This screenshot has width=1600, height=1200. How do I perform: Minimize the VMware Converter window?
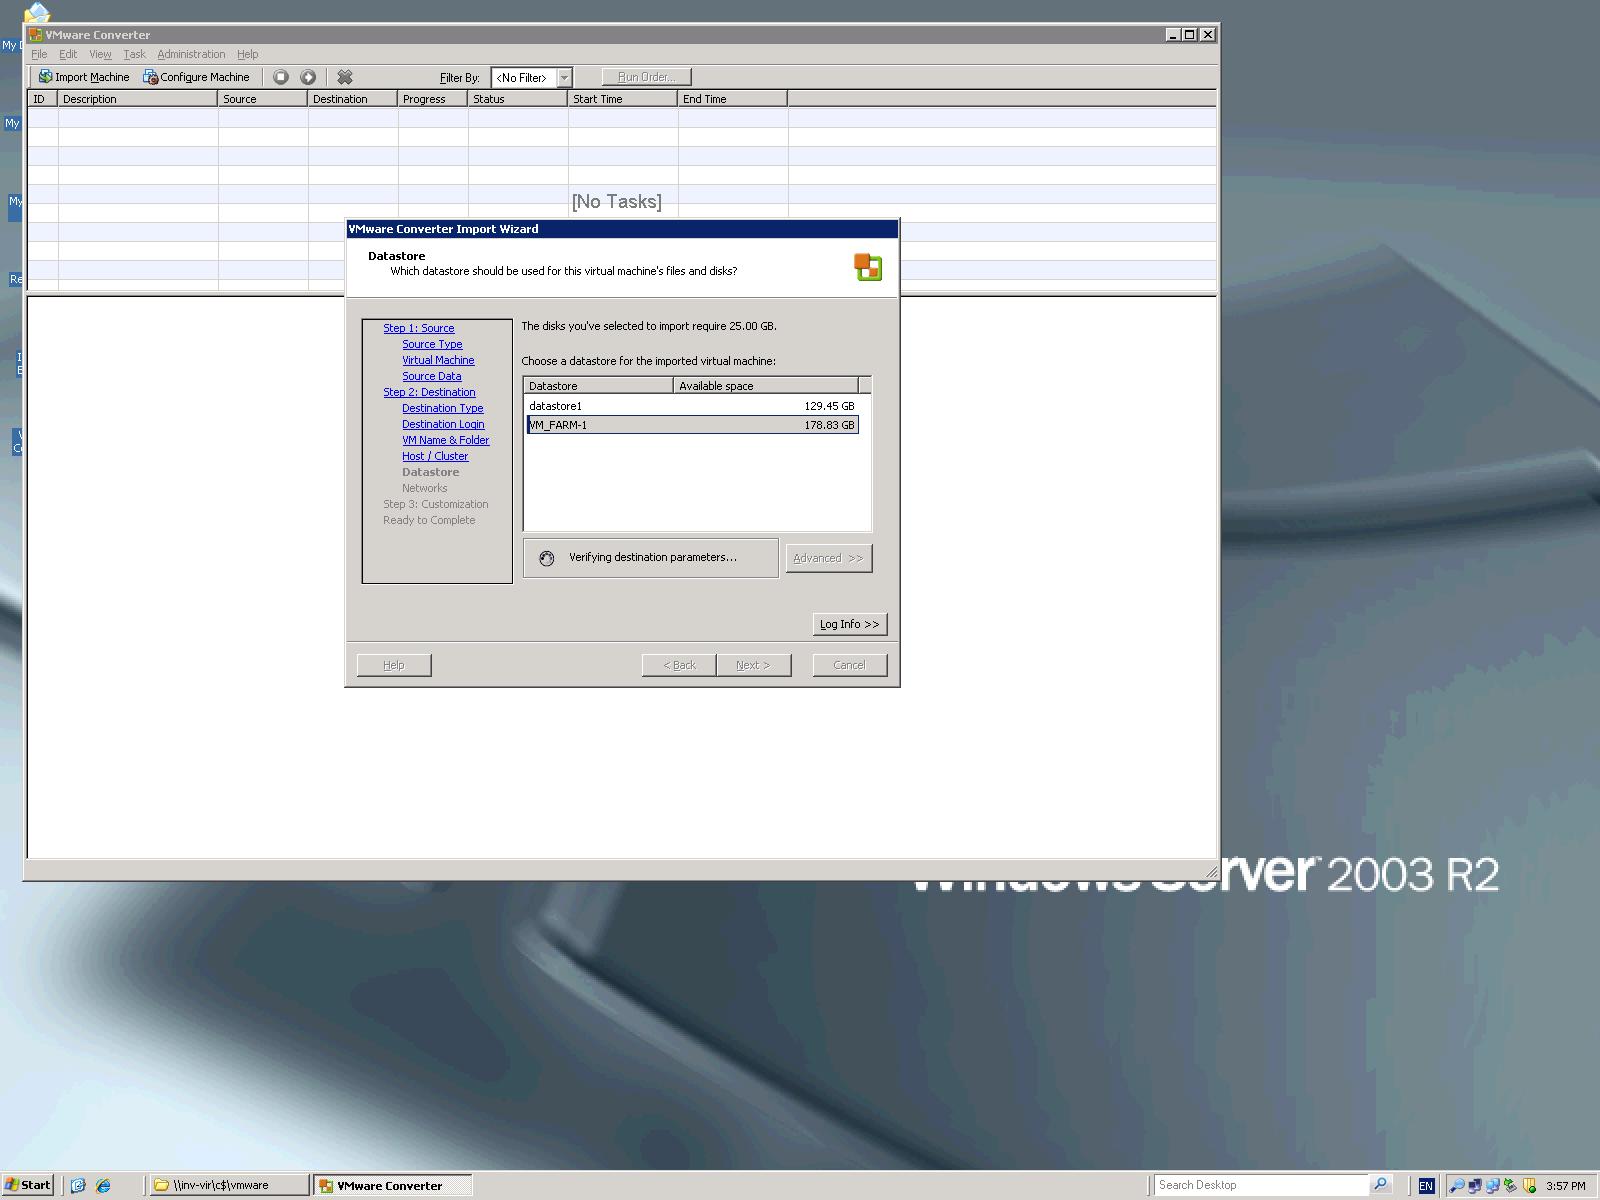(1174, 34)
